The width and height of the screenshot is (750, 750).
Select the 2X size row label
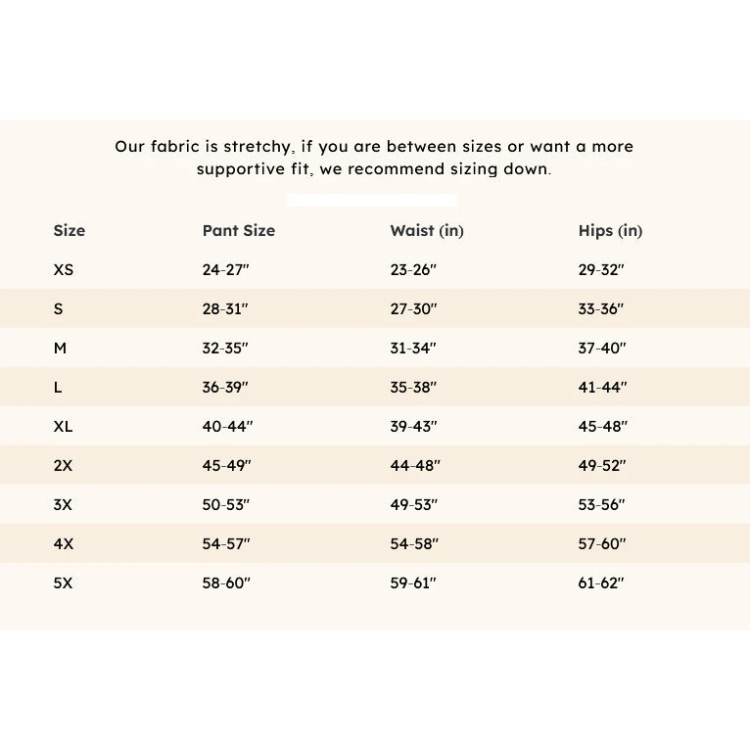click(63, 466)
